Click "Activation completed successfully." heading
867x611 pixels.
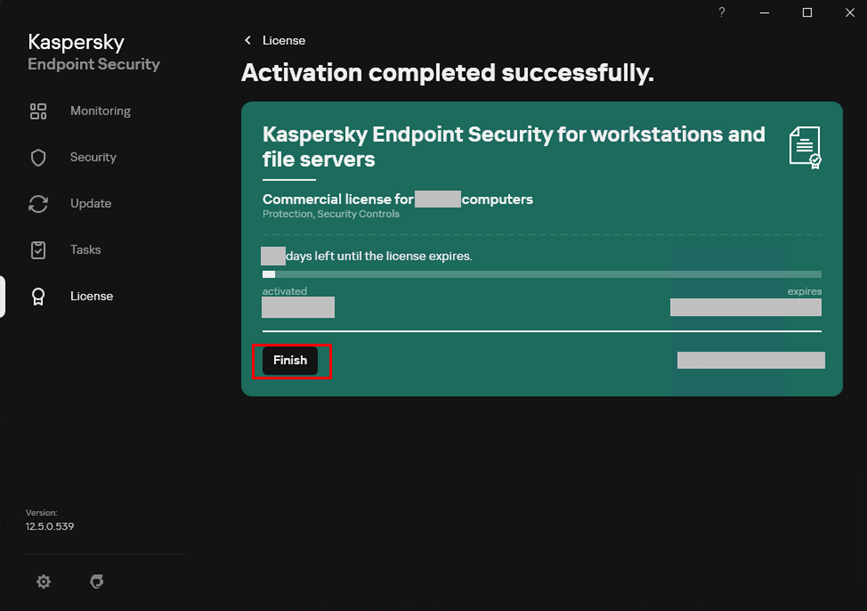coord(447,72)
